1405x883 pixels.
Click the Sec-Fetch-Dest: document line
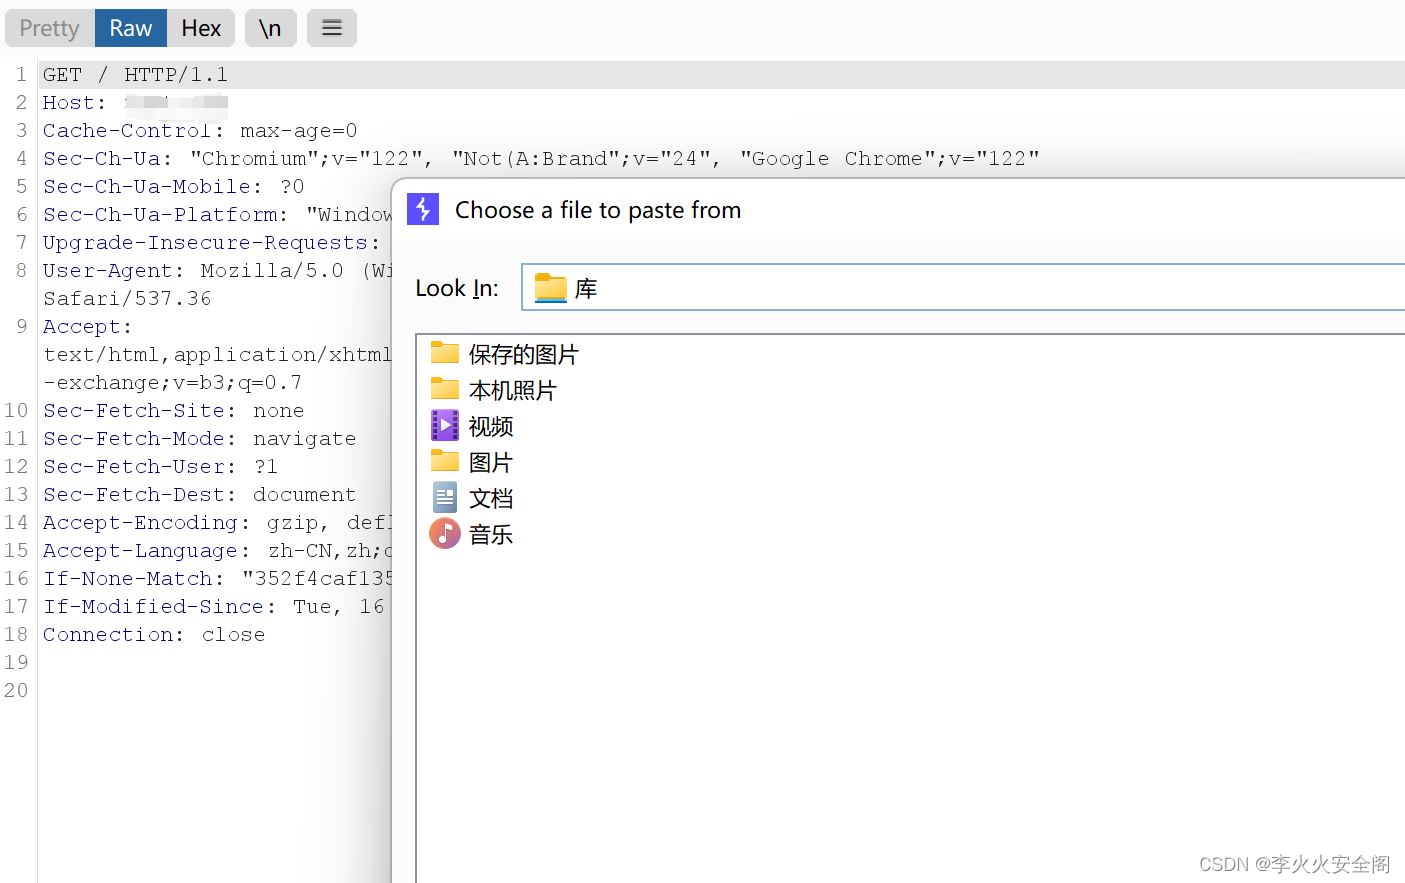point(199,495)
